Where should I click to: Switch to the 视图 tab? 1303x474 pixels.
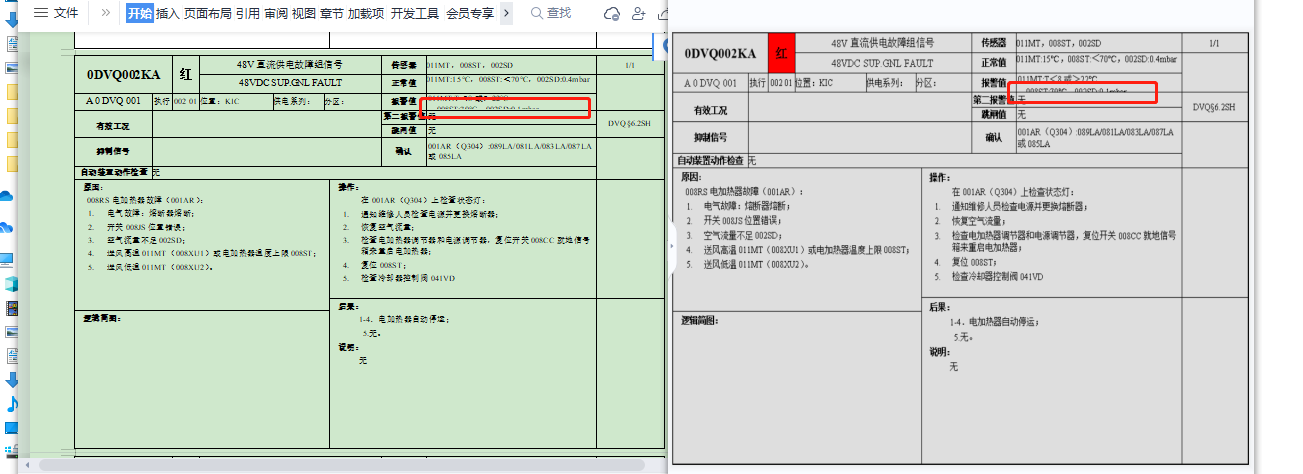pos(304,13)
